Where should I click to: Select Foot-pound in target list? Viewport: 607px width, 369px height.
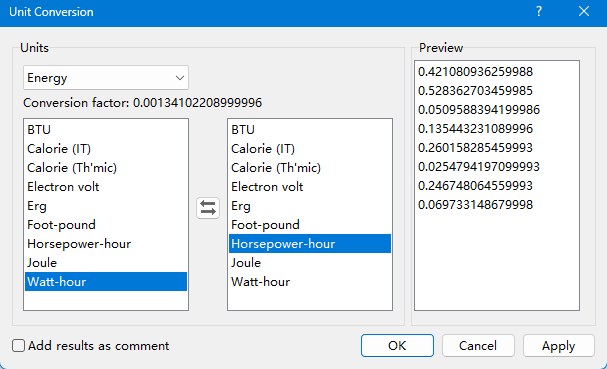tap(310, 225)
